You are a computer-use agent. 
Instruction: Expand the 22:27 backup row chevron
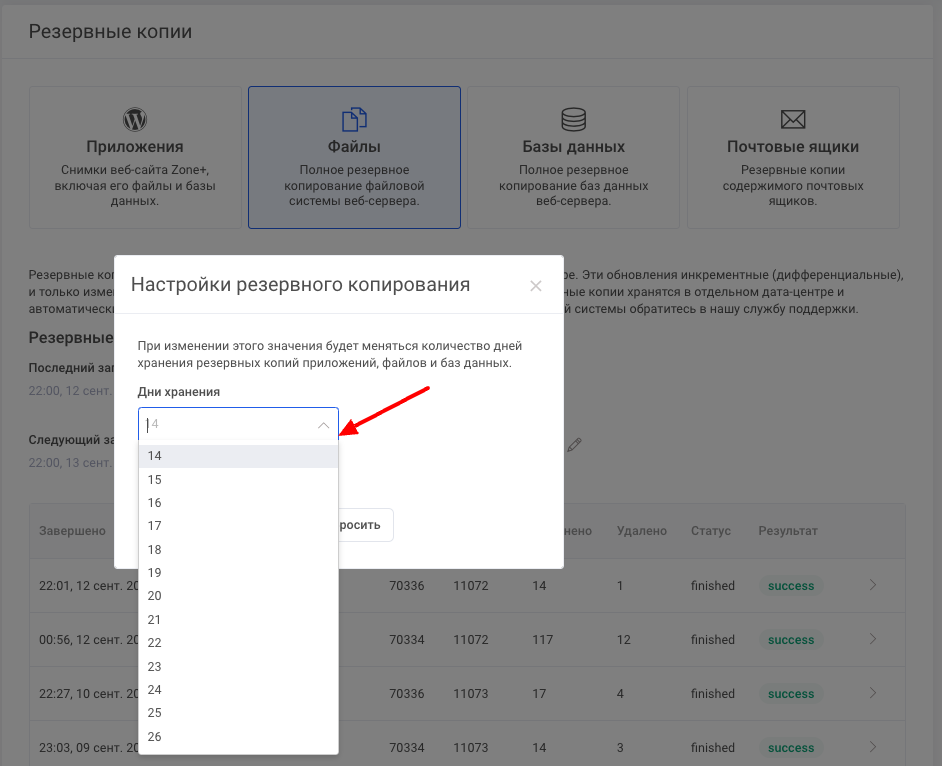tap(873, 693)
